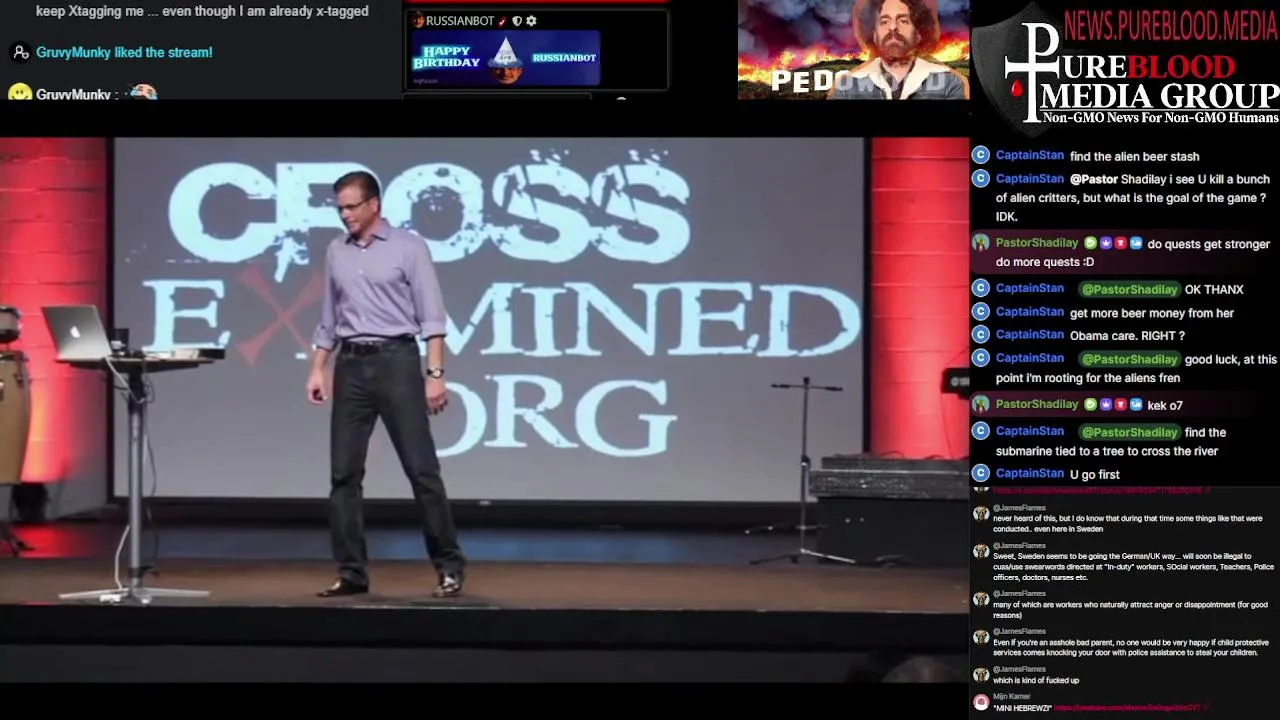Click PastorShadilay username on 'do quests get stronger'
1280x720 pixels.
(1037, 243)
